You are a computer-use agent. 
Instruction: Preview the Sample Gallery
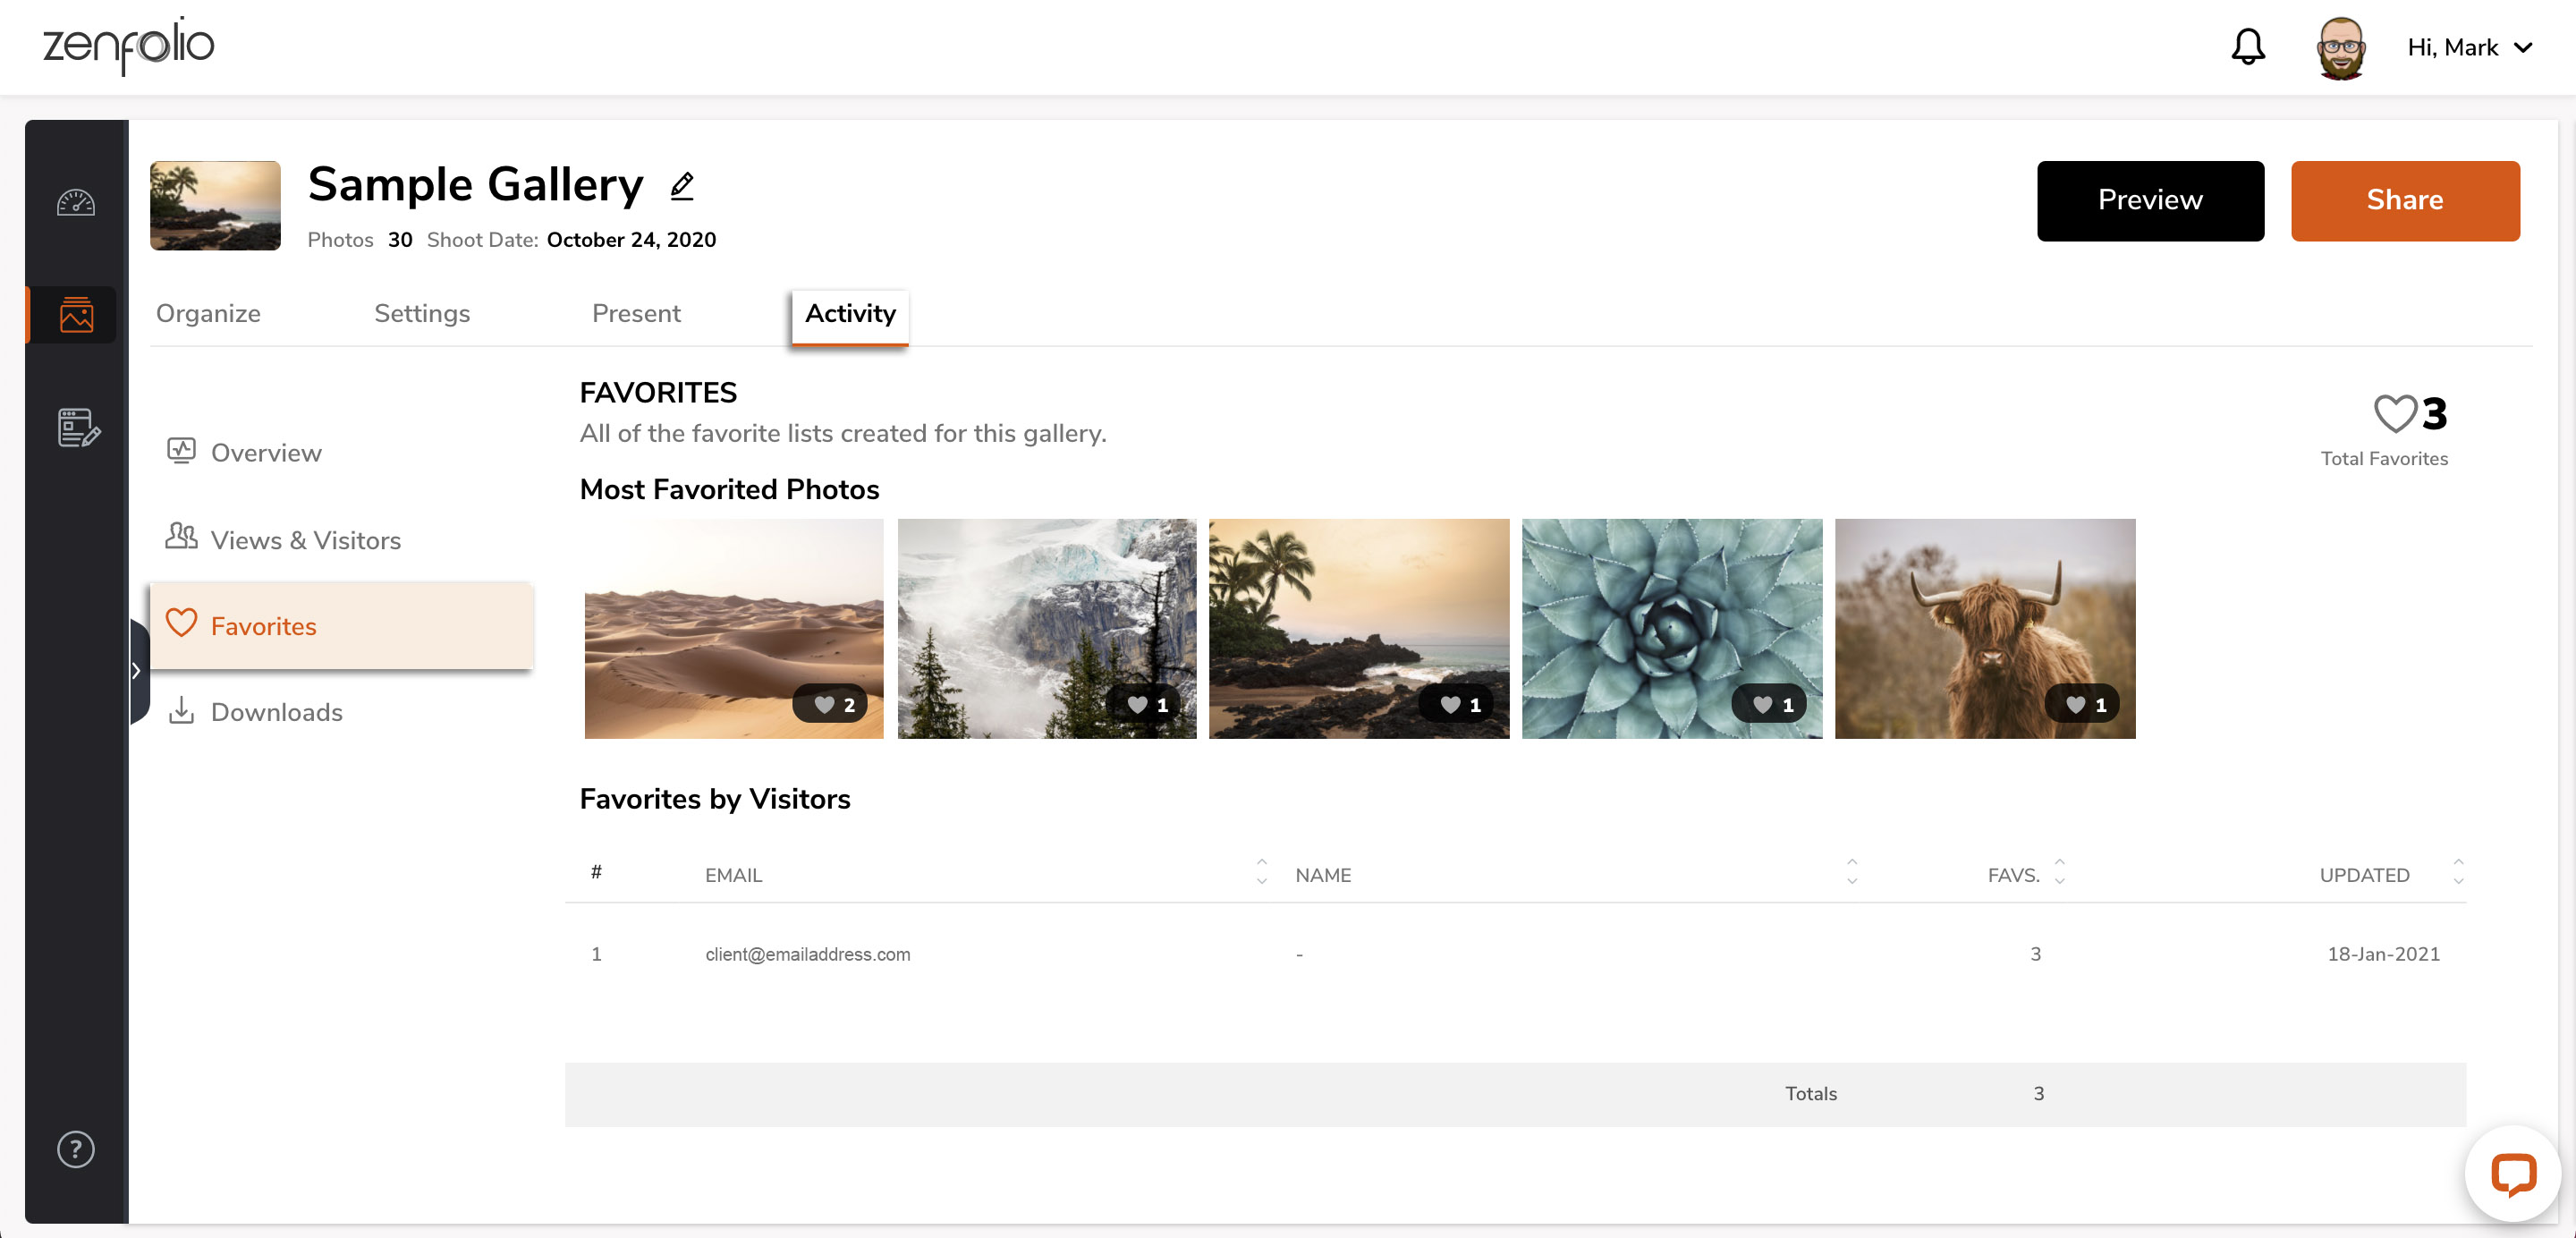click(2151, 200)
